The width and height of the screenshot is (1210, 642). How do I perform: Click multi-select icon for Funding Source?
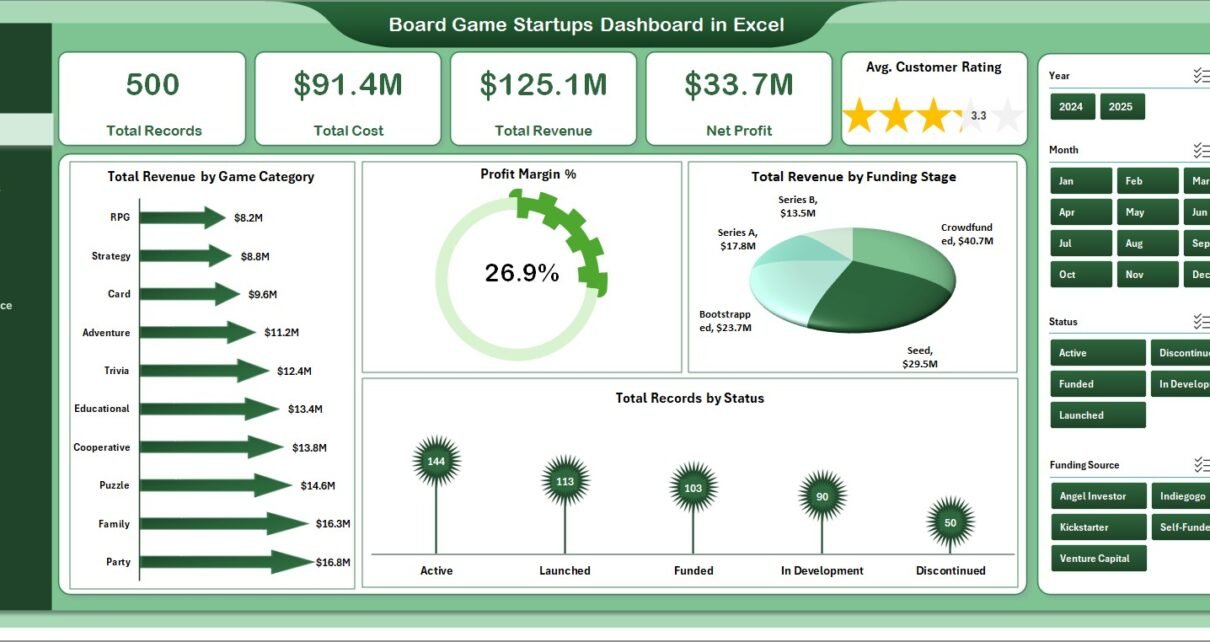click(x=1200, y=465)
